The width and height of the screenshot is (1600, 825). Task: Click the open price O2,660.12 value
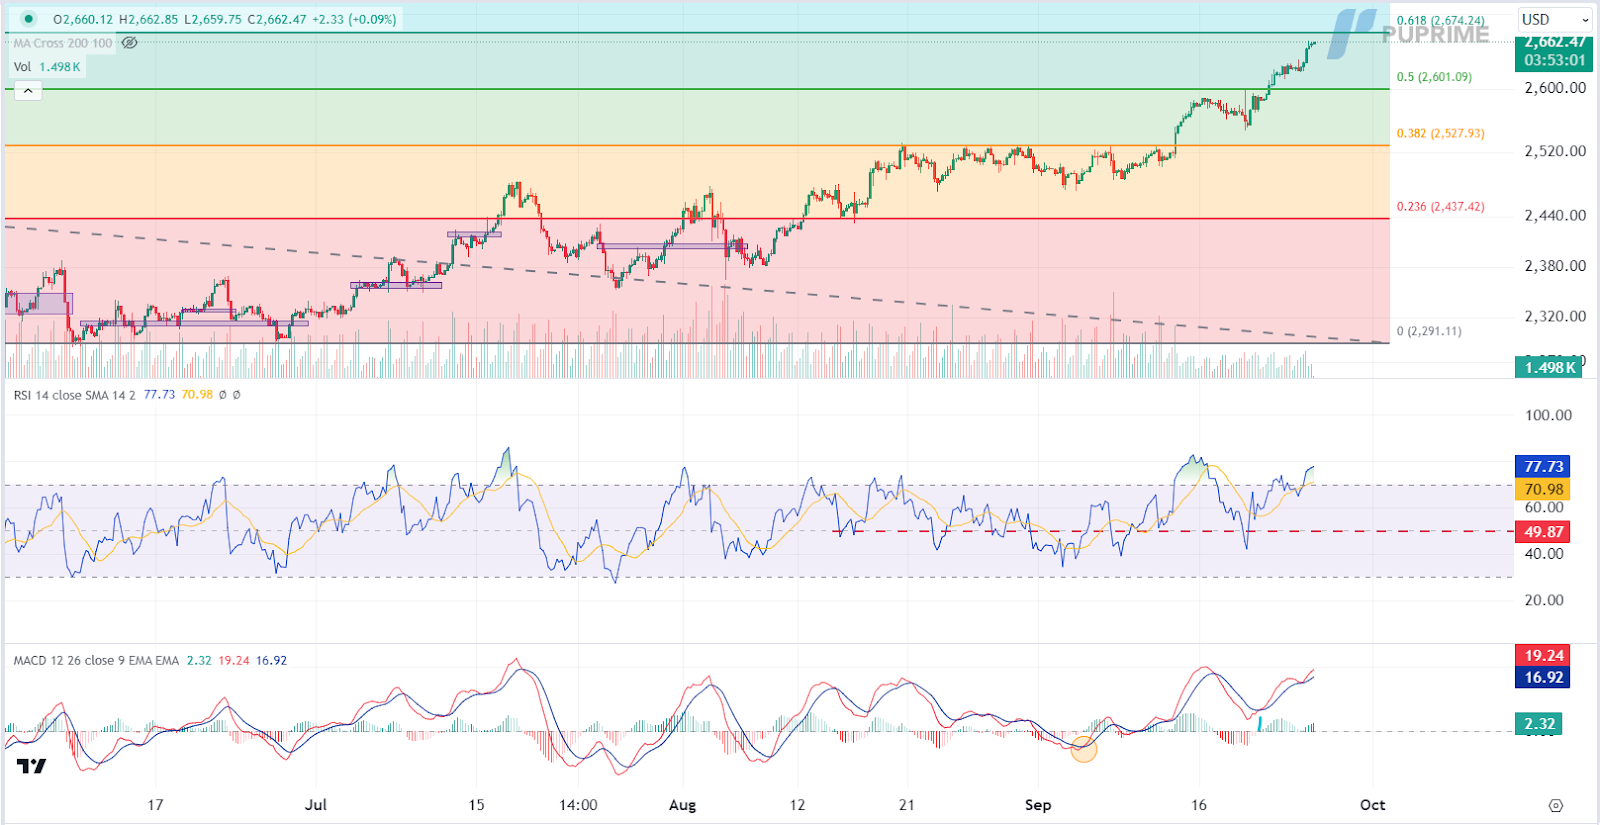83,19
